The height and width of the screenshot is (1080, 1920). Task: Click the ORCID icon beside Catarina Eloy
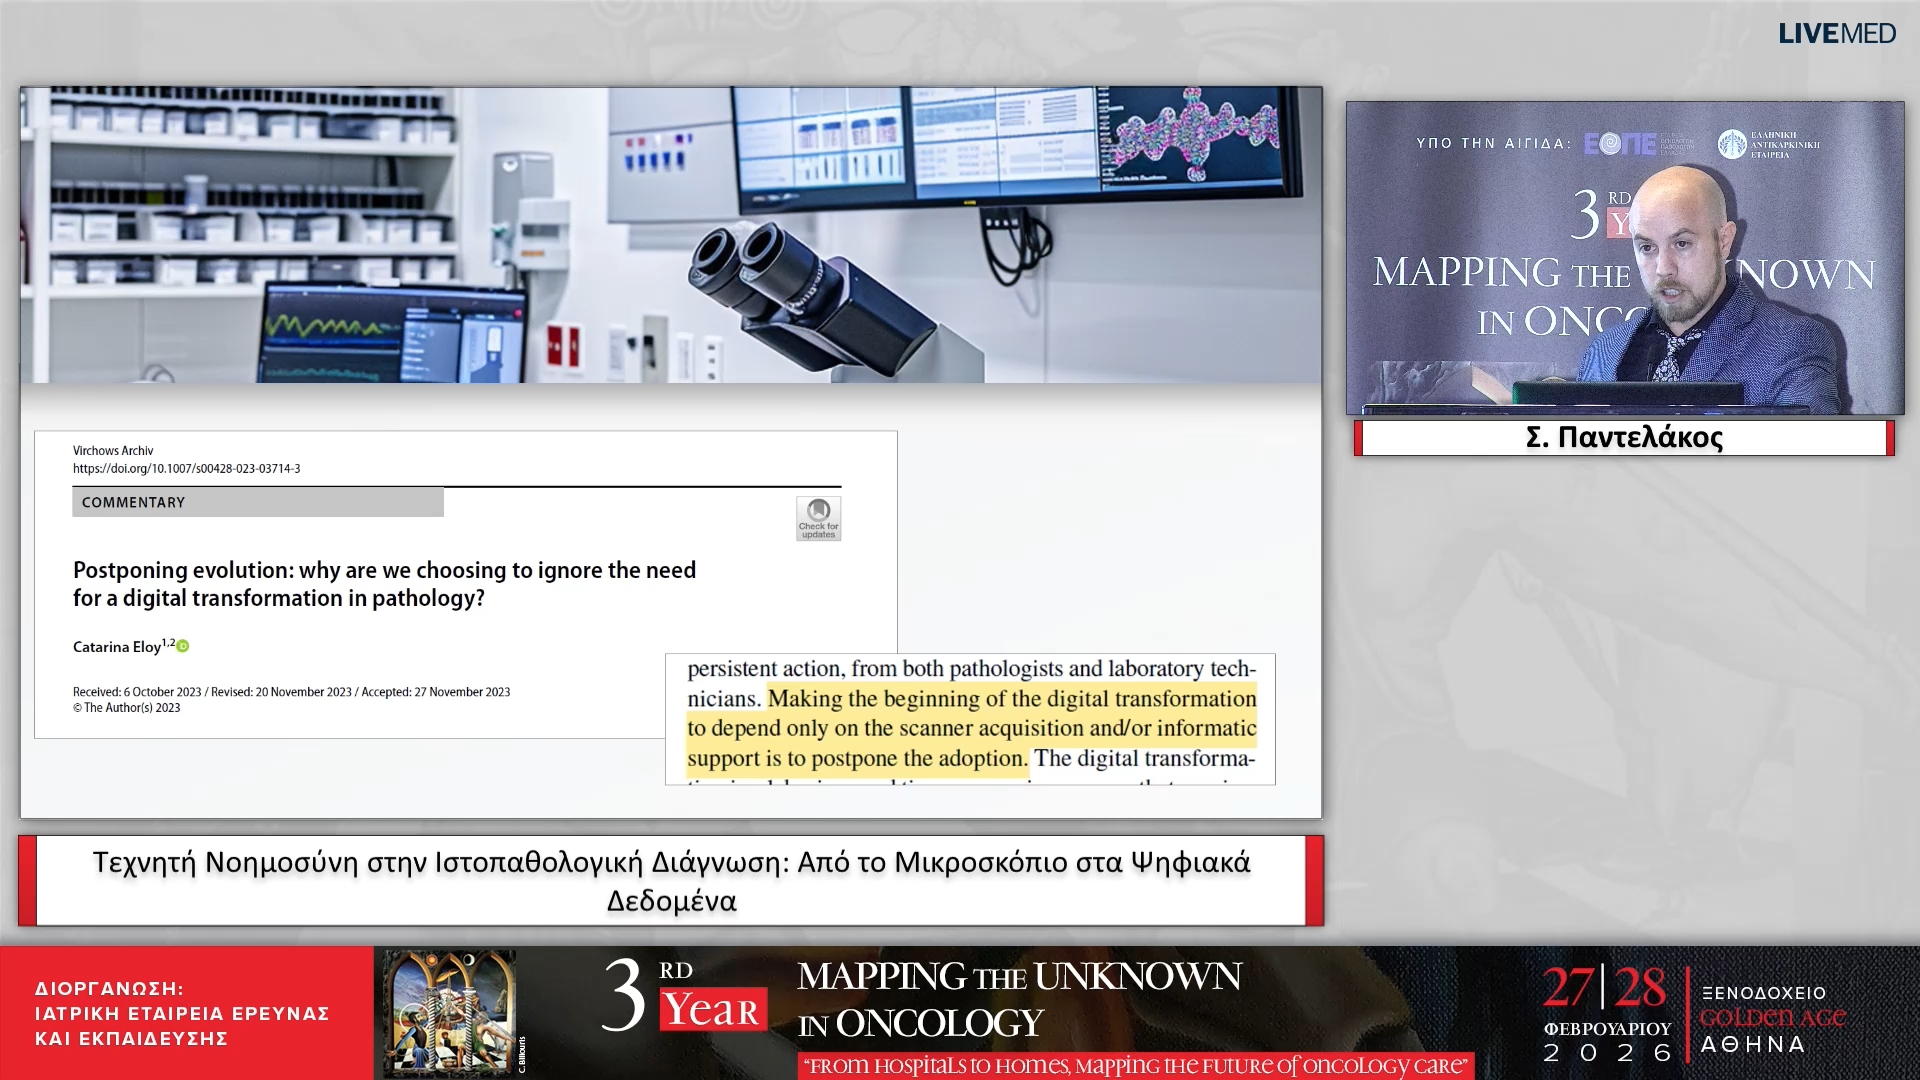pos(183,646)
